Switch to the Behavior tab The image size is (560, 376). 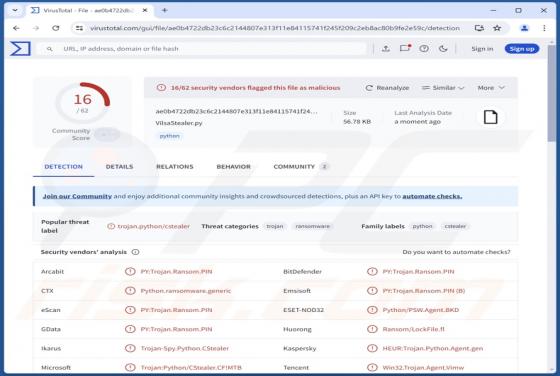pos(234,167)
